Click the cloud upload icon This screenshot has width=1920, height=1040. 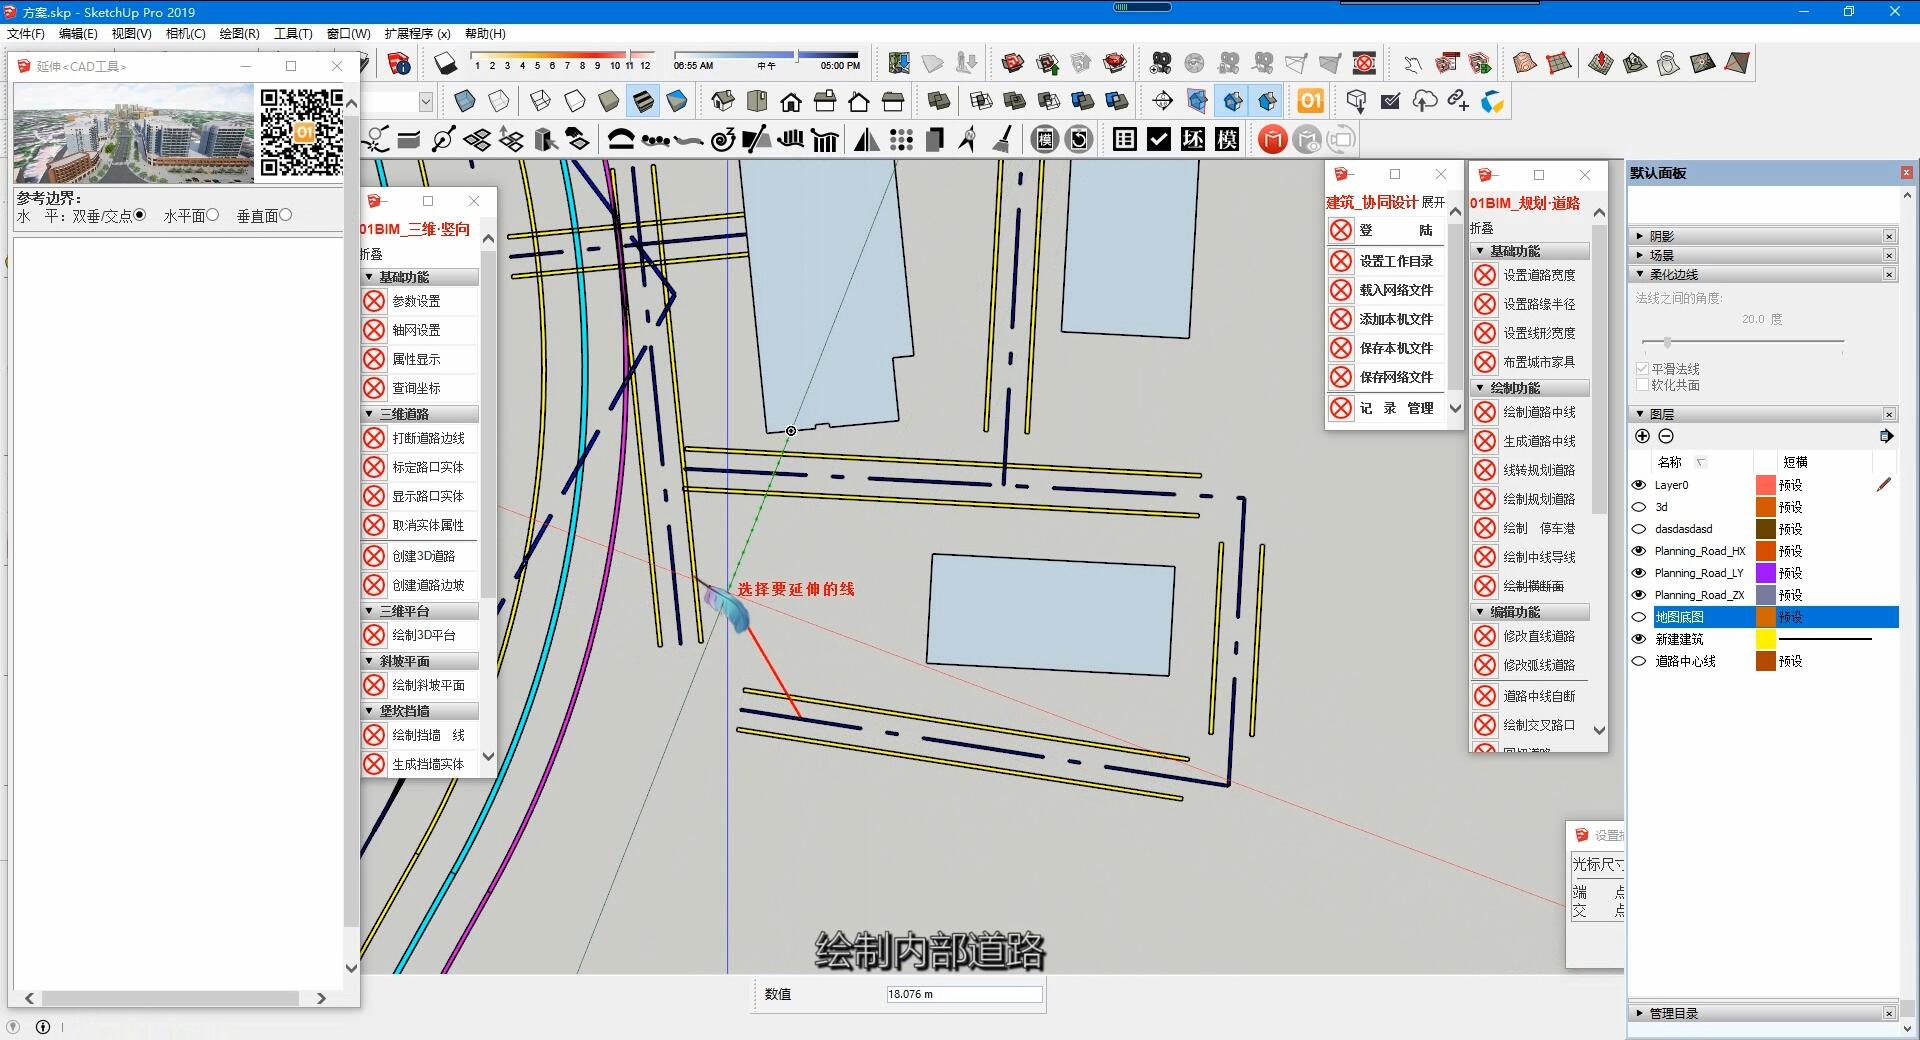[1425, 101]
